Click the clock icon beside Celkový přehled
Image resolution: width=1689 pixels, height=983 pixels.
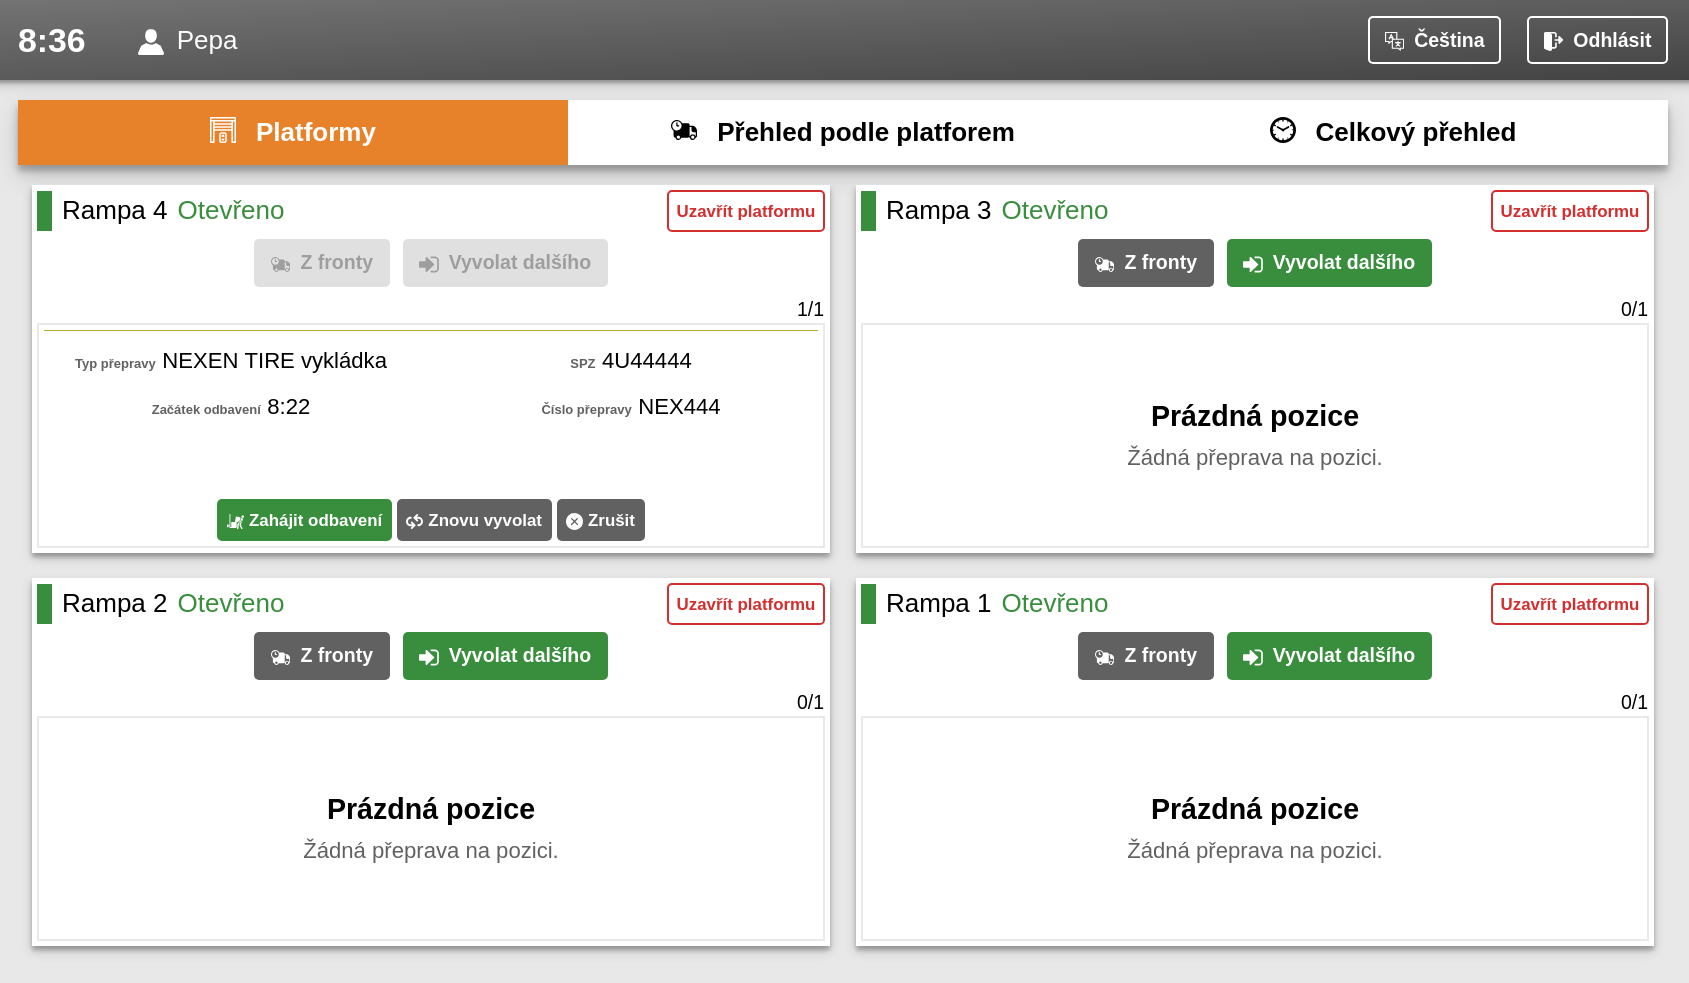pyautogui.click(x=1283, y=130)
